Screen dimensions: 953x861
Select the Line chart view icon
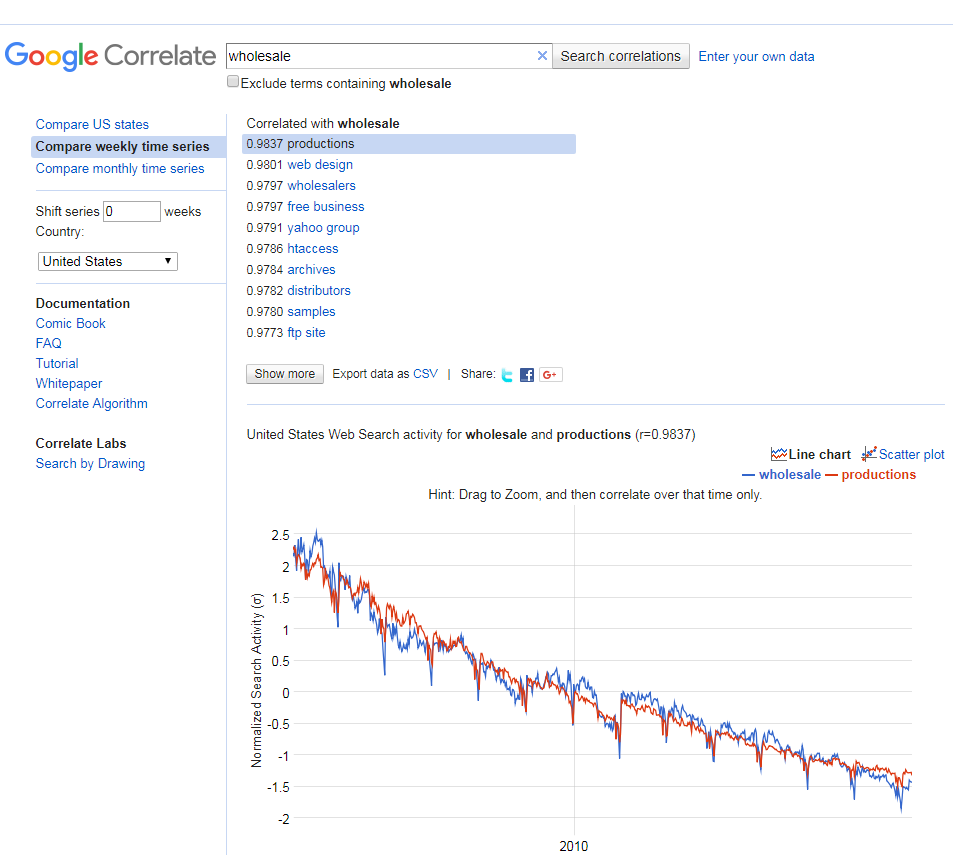[779, 455]
